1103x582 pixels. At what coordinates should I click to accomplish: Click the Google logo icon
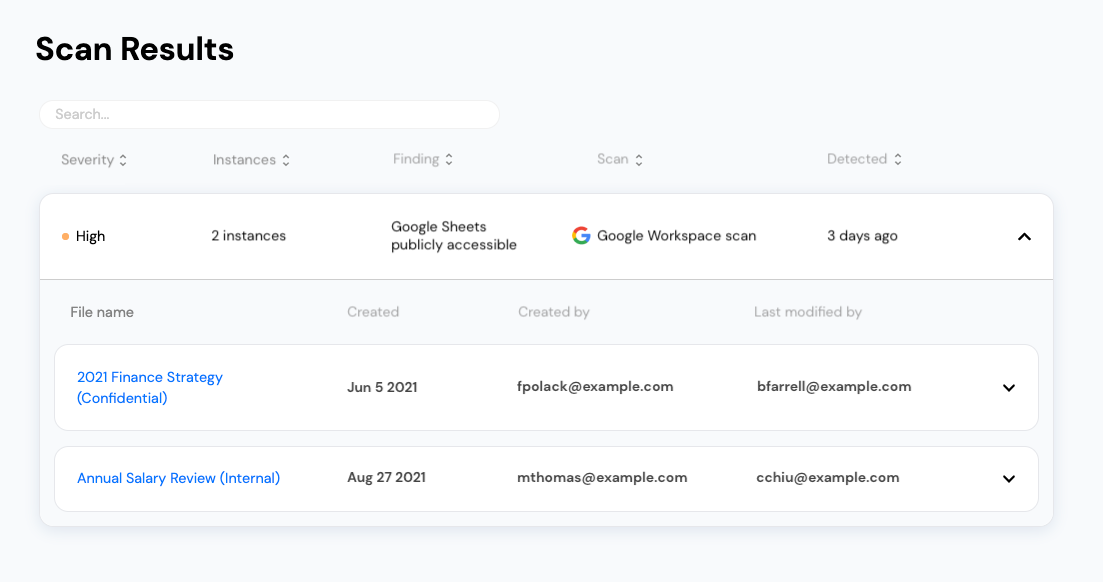pyautogui.click(x=581, y=236)
